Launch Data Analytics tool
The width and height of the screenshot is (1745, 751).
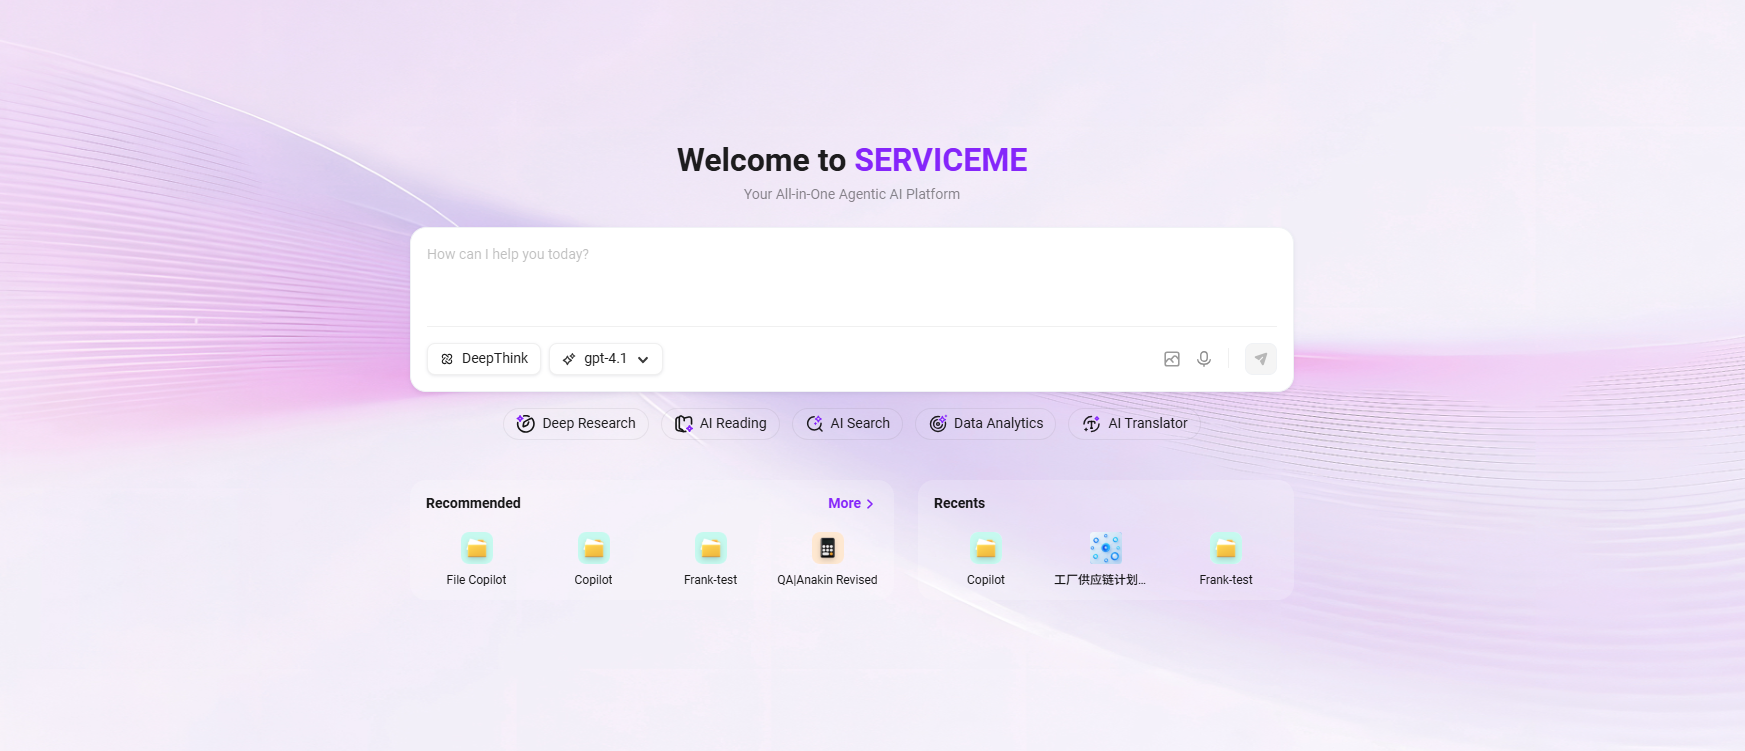[x=985, y=424]
